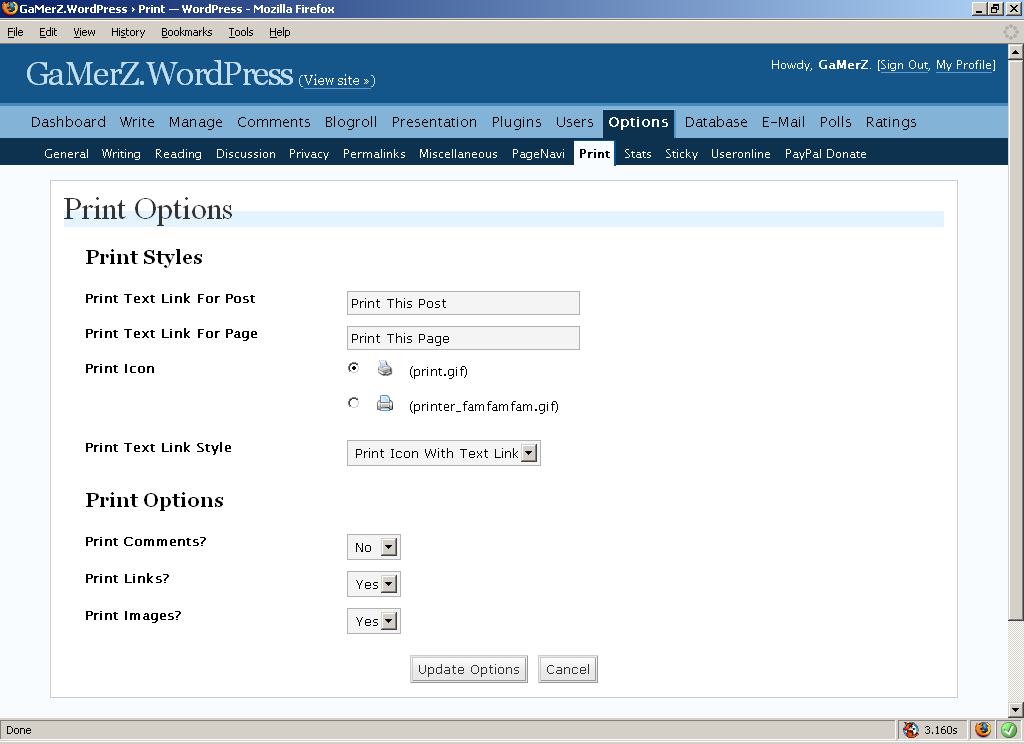Click the print.gif printer icon
The height and width of the screenshot is (744, 1024).
(385, 369)
